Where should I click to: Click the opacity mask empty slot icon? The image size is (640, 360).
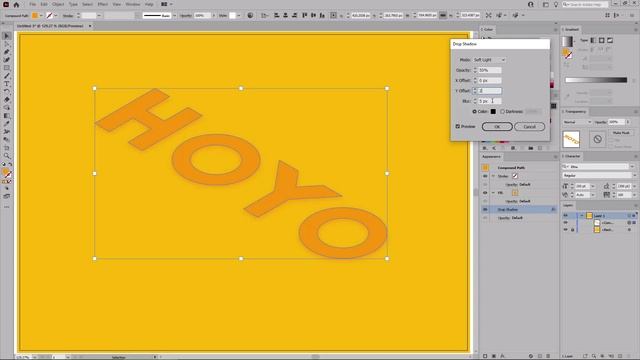(x=598, y=139)
